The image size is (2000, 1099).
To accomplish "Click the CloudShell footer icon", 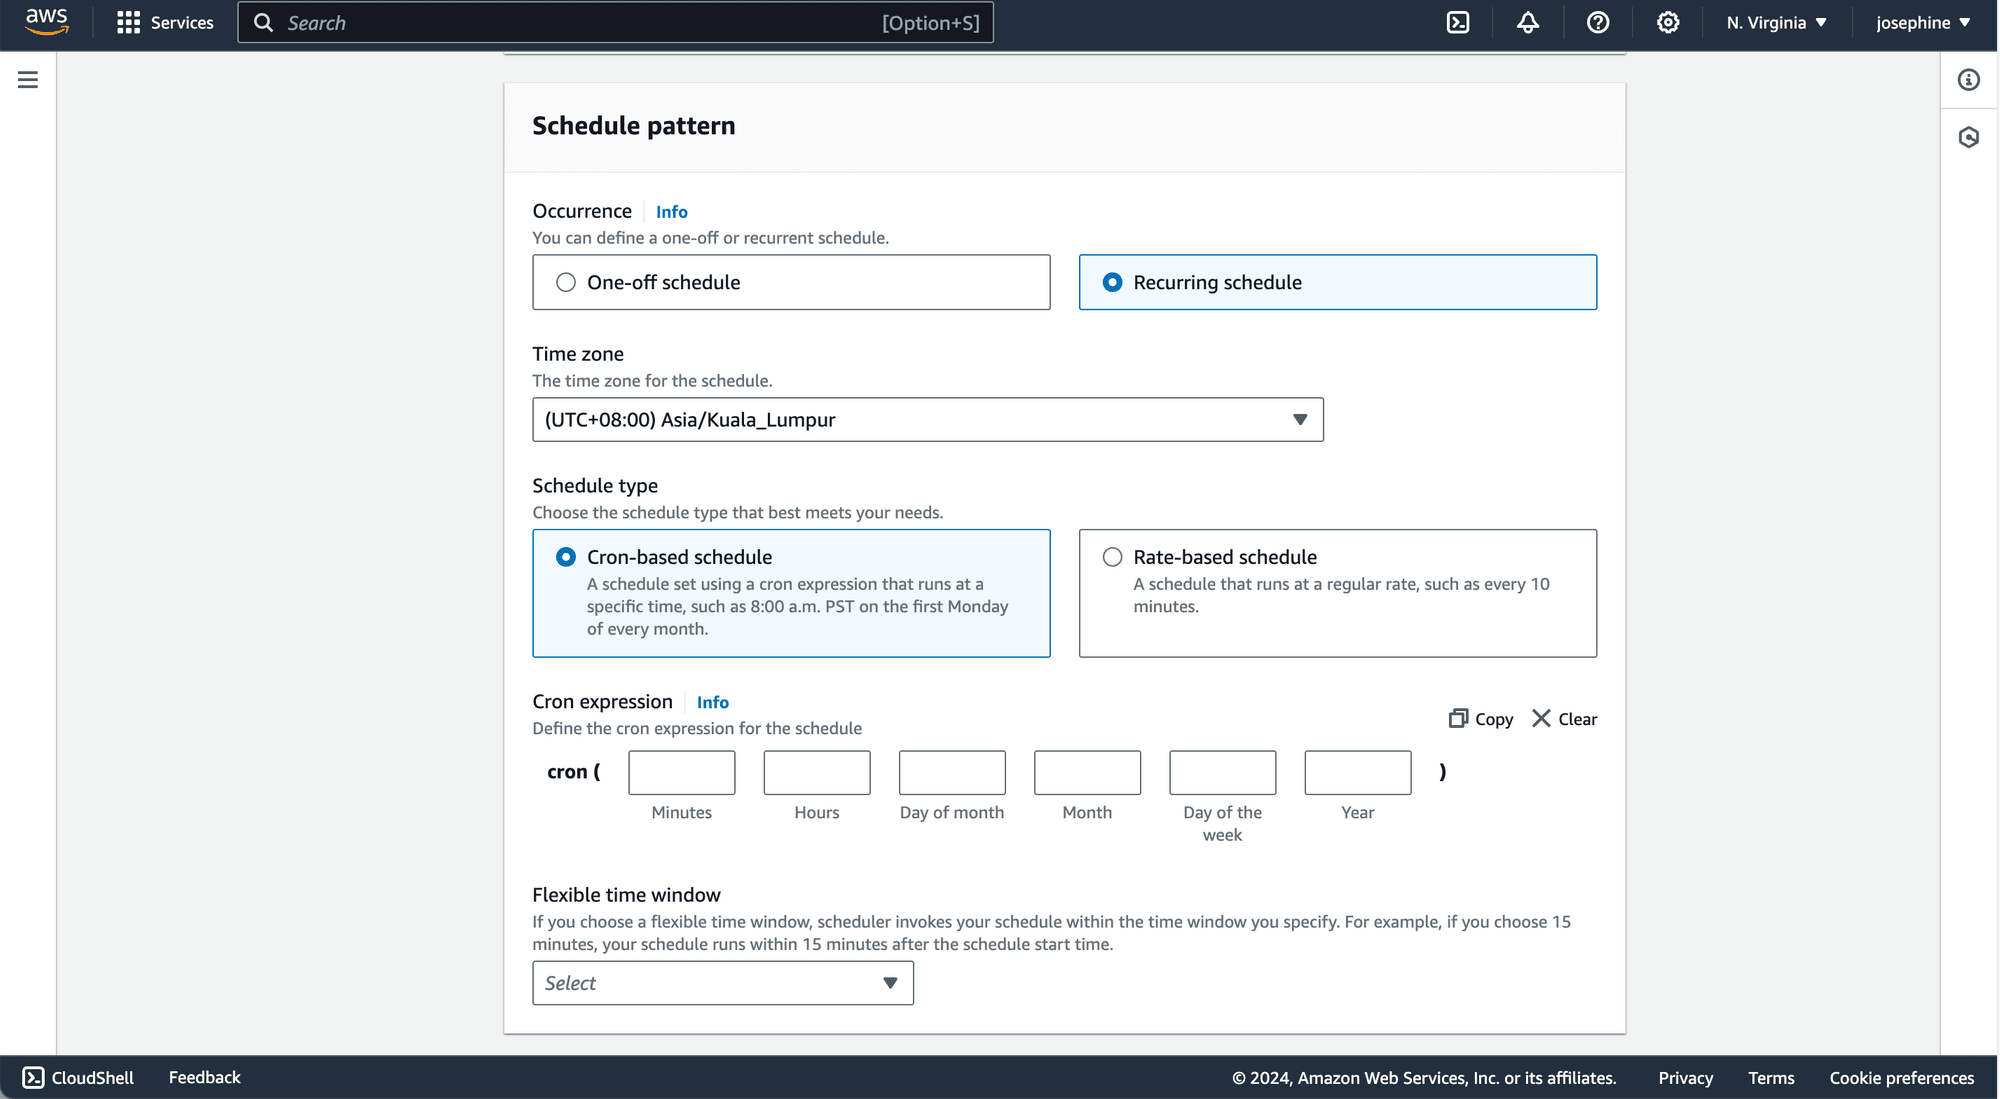I will coord(33,1077).
